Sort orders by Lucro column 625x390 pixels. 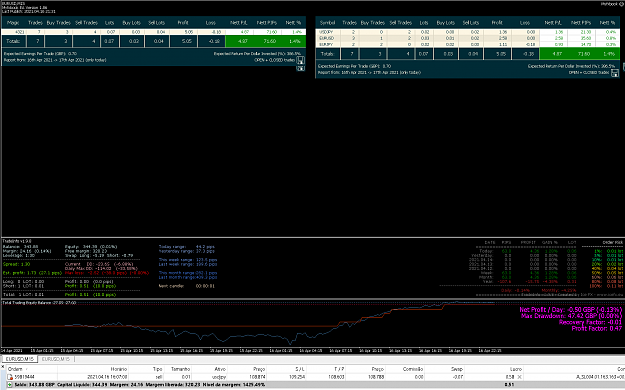(516, 369)
